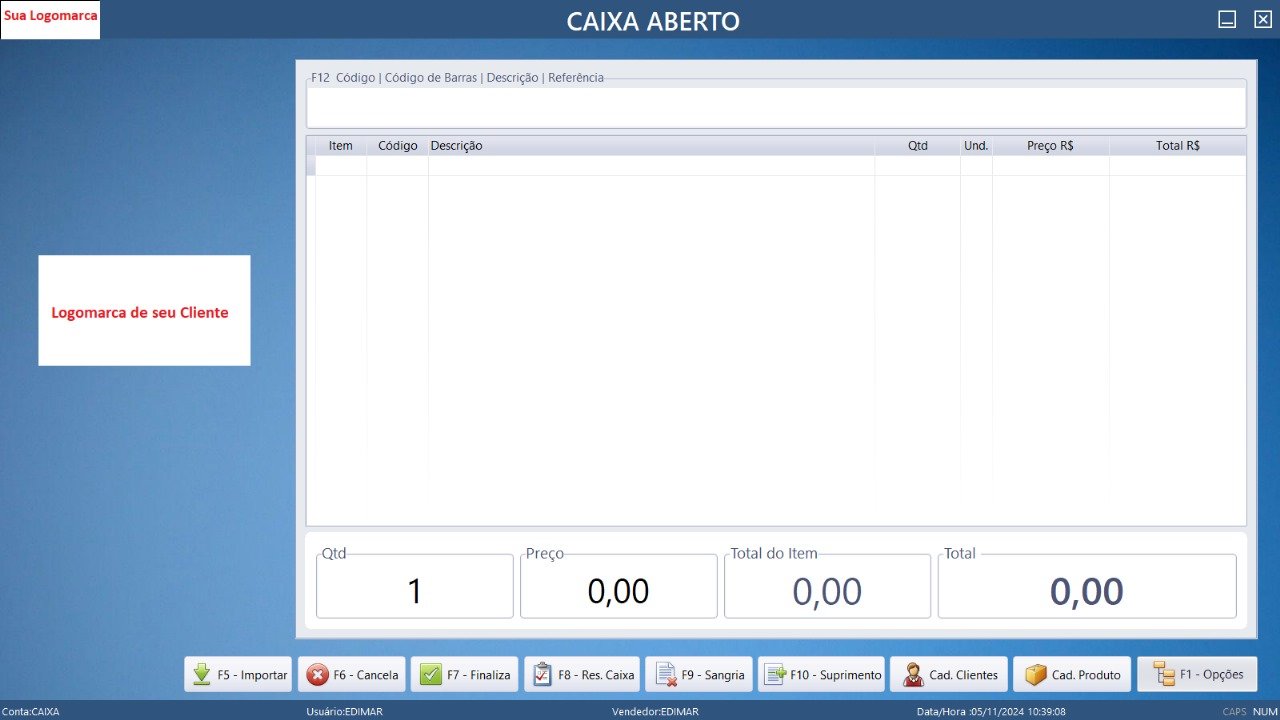
Task: Click the Suprimento add-document icon
Action: 775,675
